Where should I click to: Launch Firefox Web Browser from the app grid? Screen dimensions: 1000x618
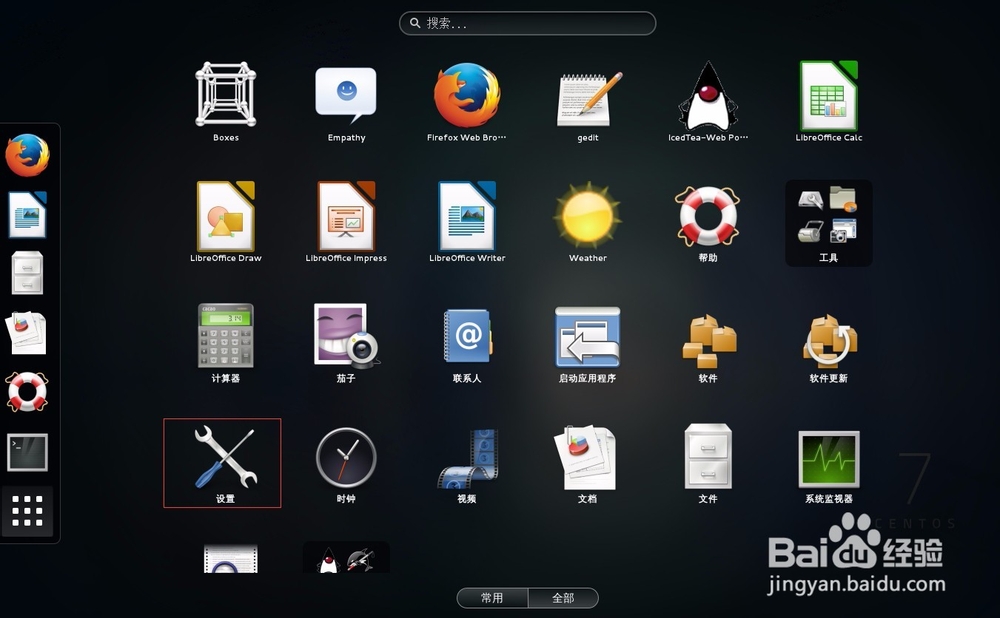pos(465,95)
